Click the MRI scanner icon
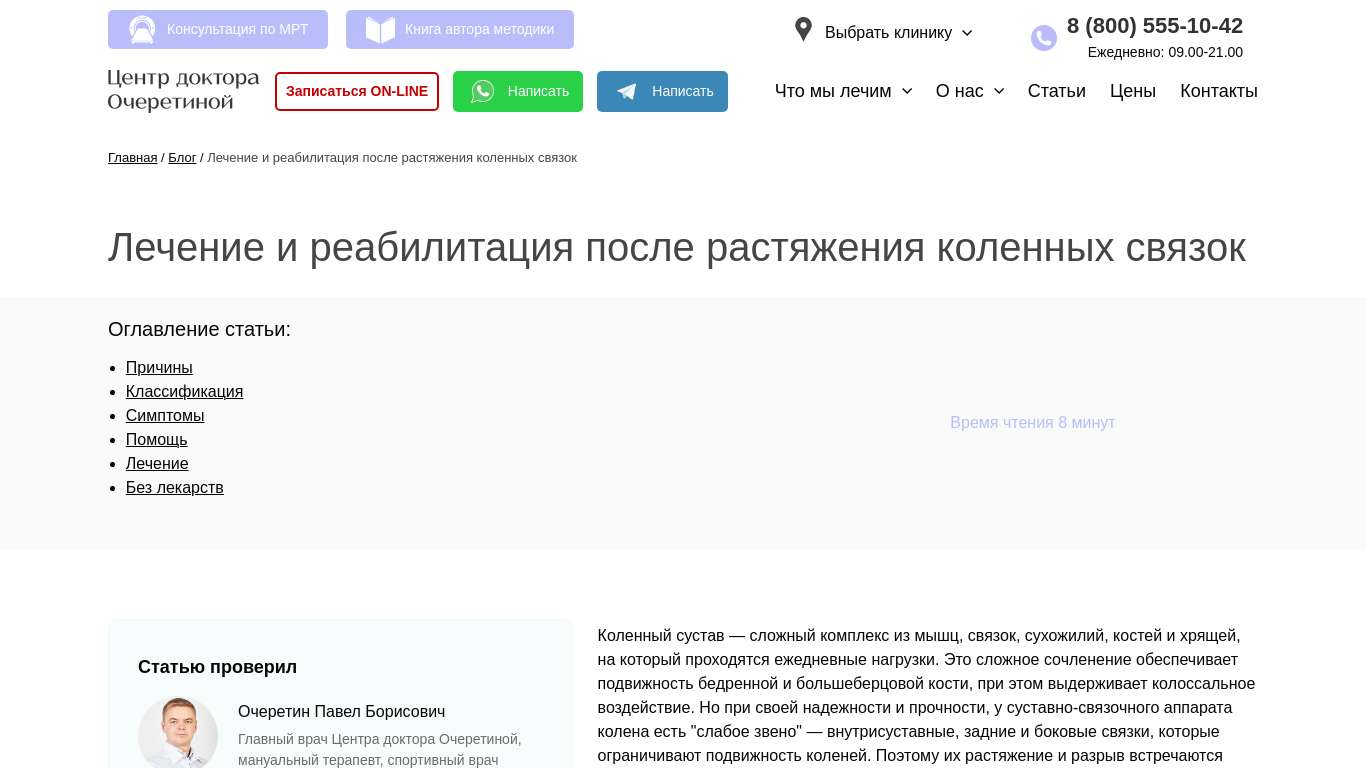The width and height of the screenshot is (1366, 768). [142, 30]
